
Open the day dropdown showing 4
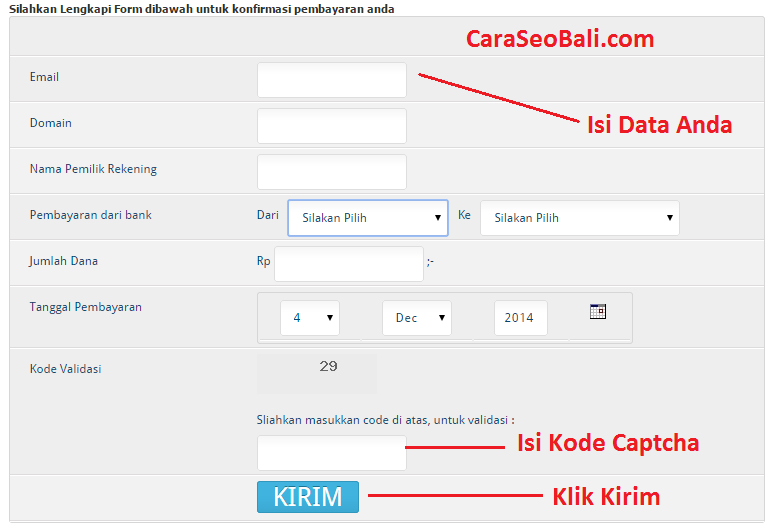point(309,318)
